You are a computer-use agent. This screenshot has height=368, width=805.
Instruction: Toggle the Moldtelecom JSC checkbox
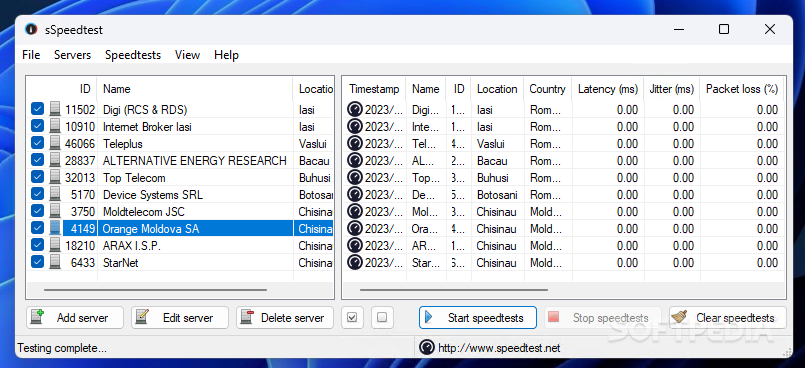(x=37, y=211)
